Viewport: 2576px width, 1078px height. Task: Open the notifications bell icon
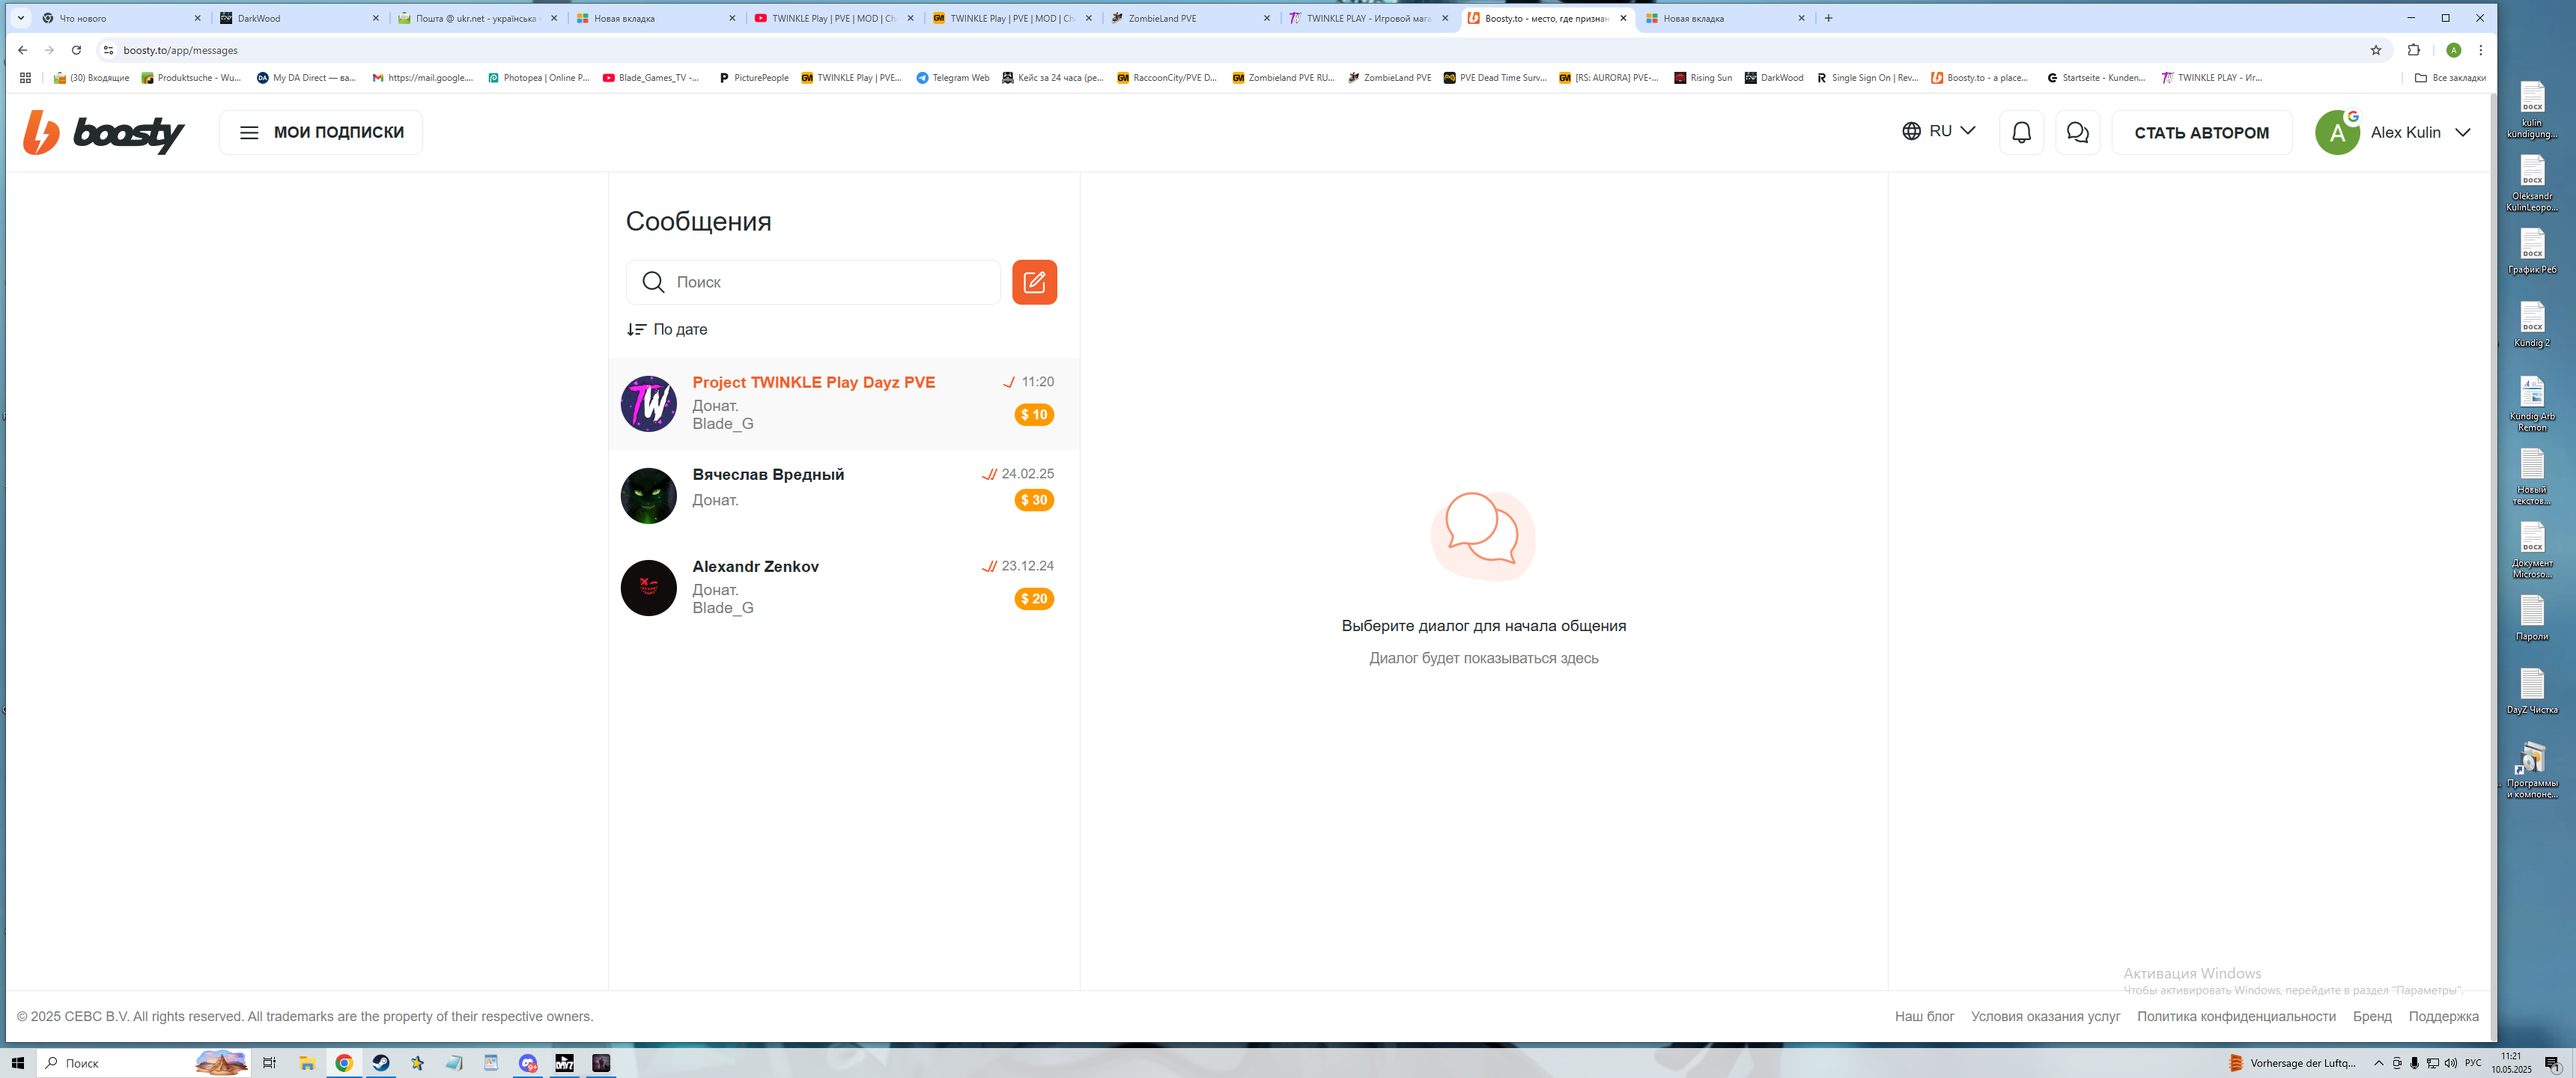pyautogui.click(x=2021, y=132)
